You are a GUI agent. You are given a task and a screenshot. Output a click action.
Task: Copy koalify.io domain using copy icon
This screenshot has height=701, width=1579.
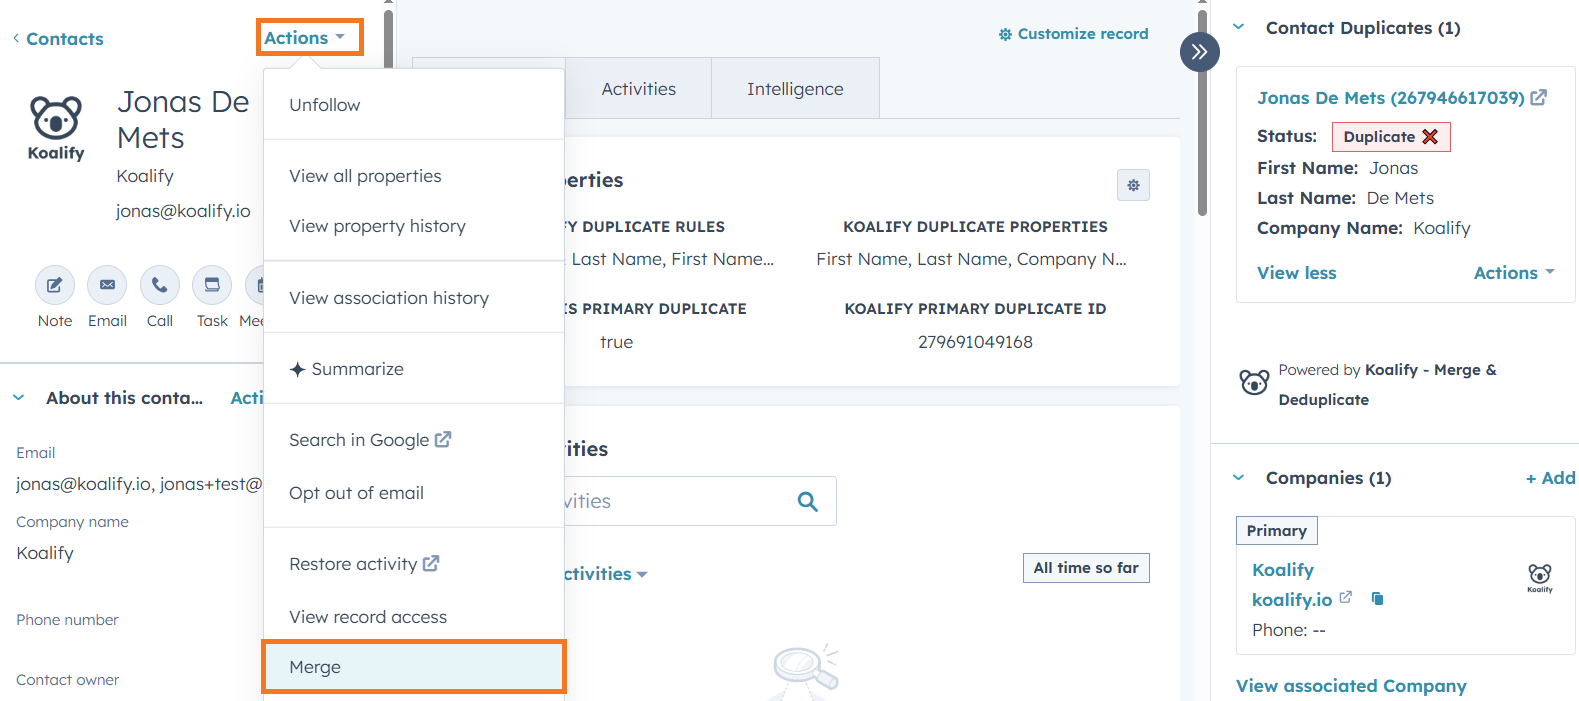pos(1377,599)
